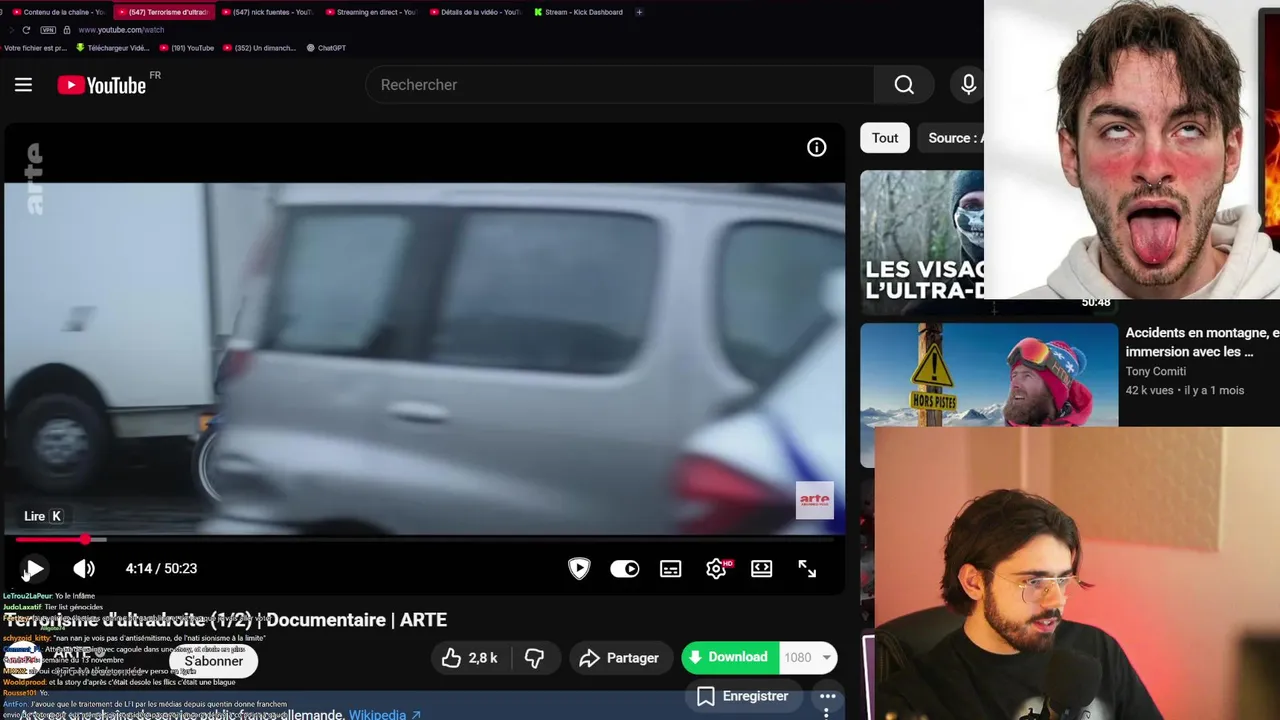
Task: Toggle subtitles on the player
Action: pyautogui.click(x=671, y=569)
